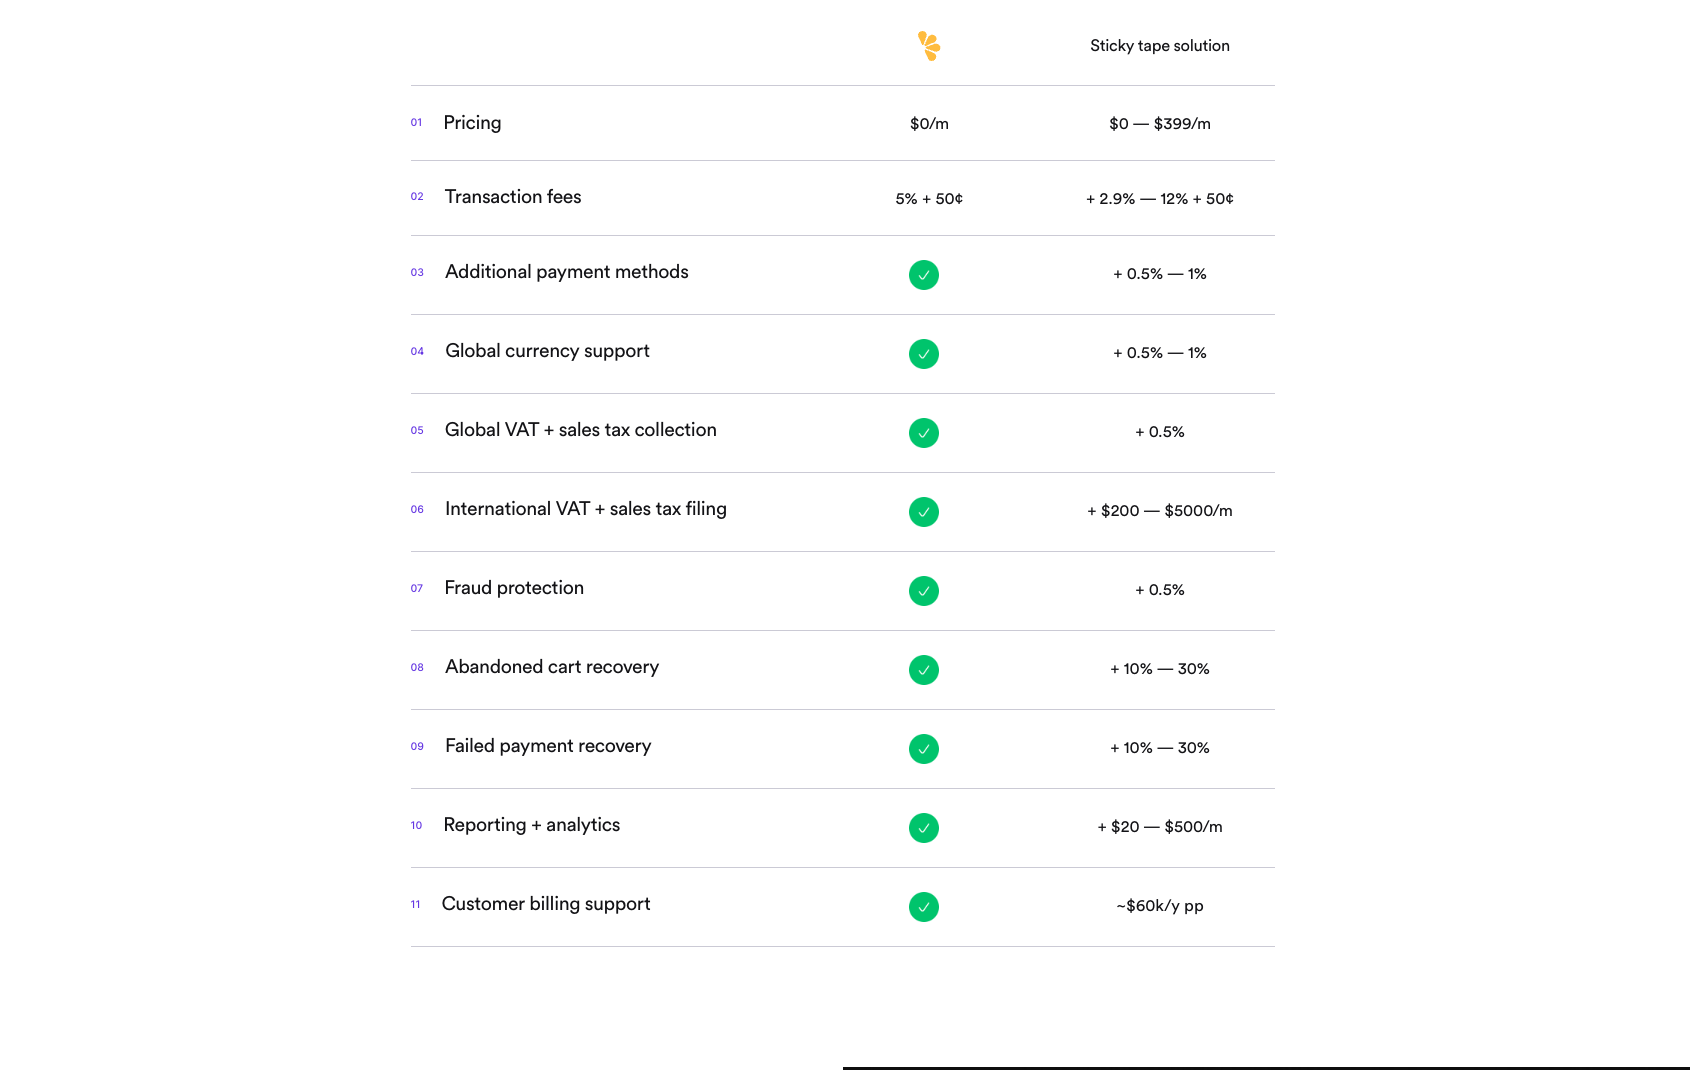Click the 5% + 50¢ transaction fee value

(x=929, y=199)
